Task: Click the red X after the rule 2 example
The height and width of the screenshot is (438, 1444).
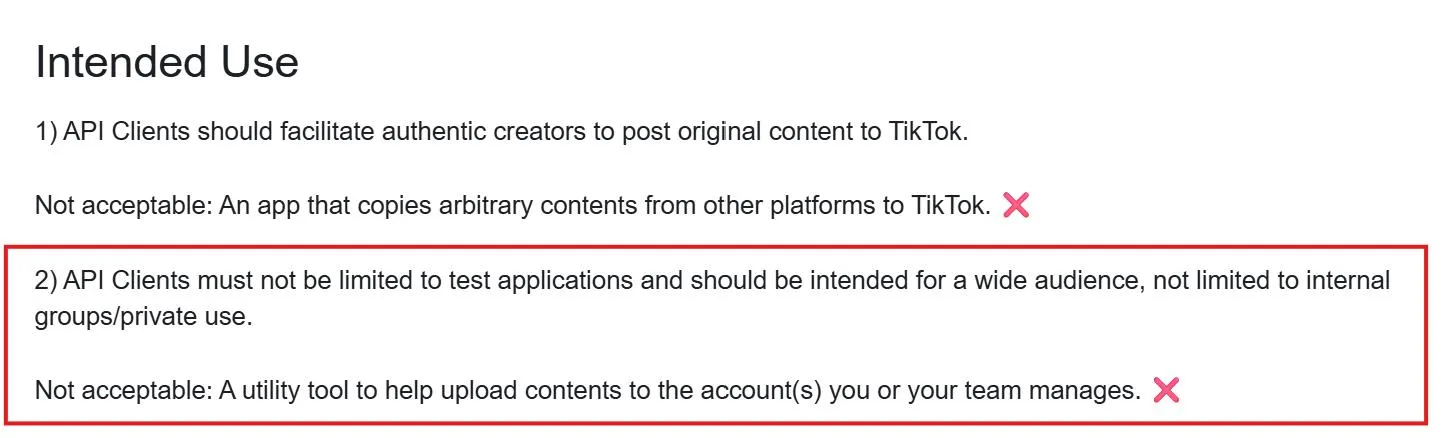Action: pos(1166,390)
